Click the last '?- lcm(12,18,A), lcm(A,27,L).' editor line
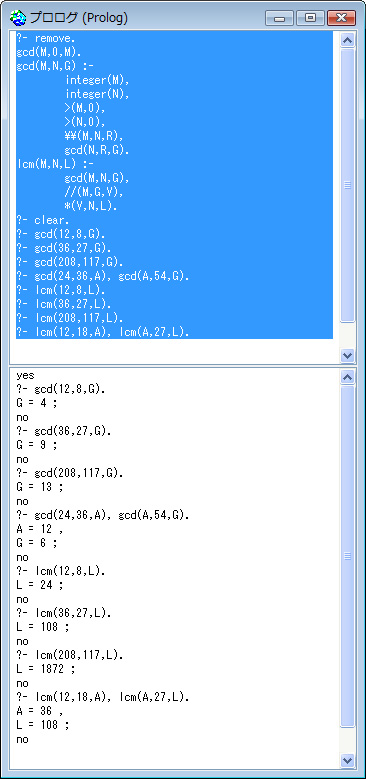This screenshot has height=779, width=366. (x=103, y=332)
